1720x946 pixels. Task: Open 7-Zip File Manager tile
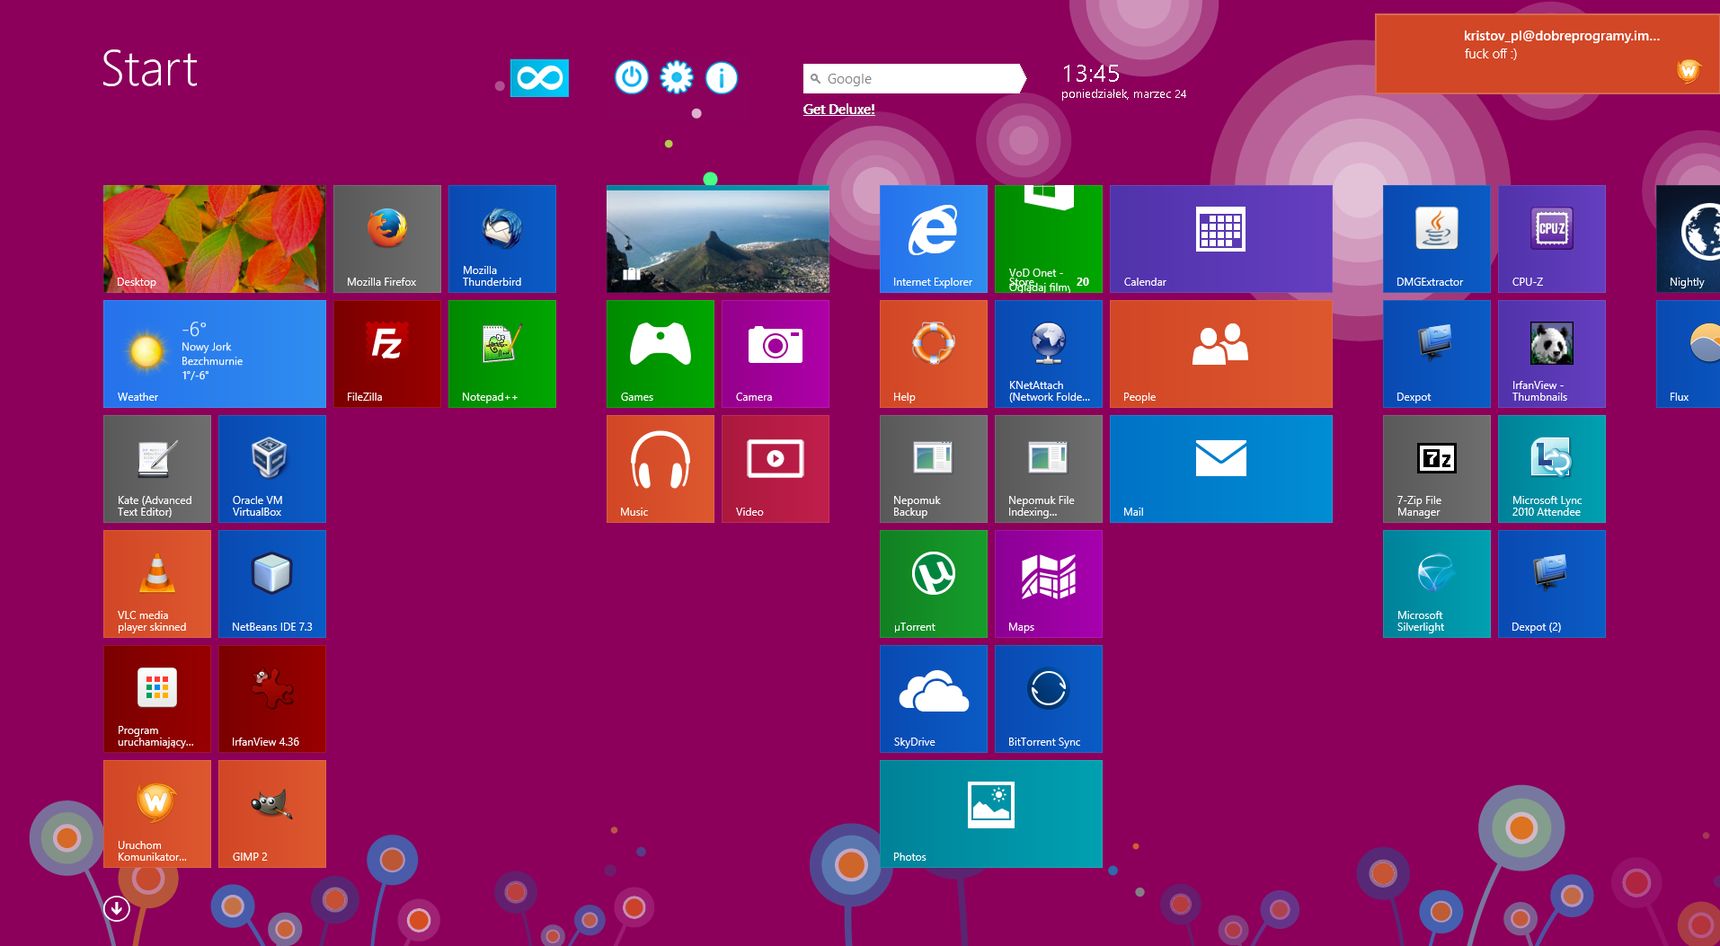(x=1437, y=469)
